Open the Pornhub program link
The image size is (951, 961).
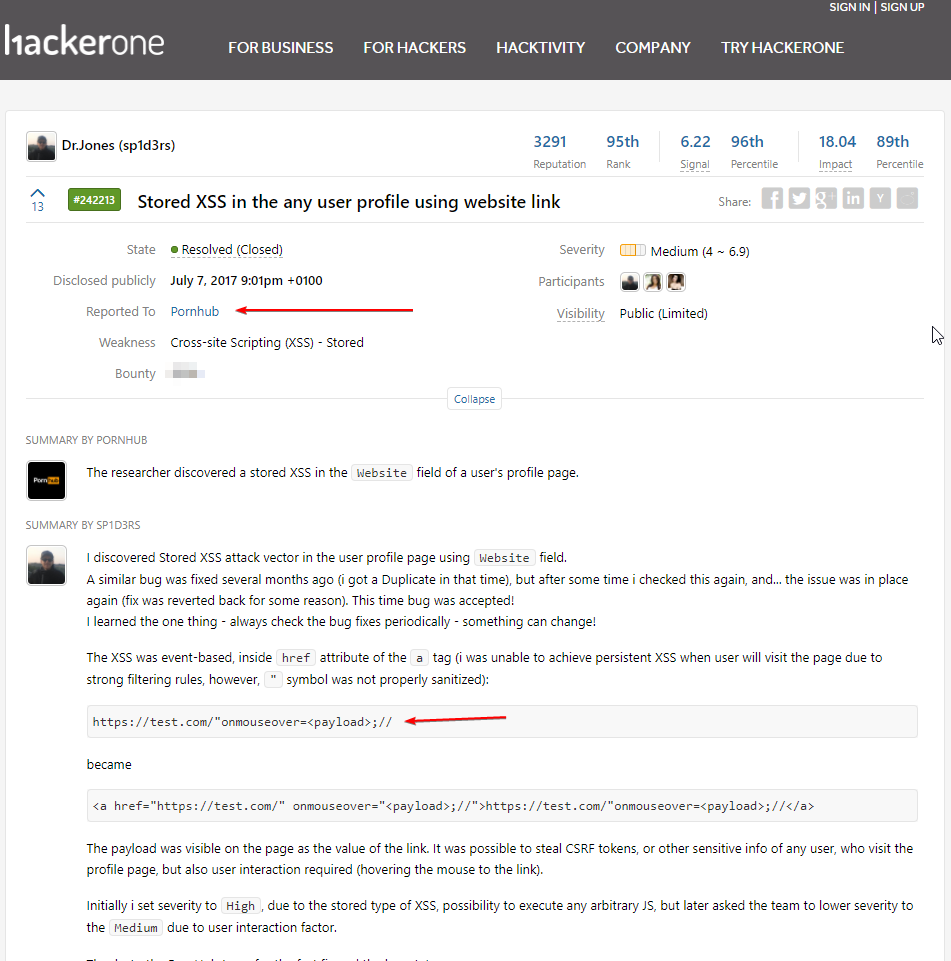tap(194, 311)
